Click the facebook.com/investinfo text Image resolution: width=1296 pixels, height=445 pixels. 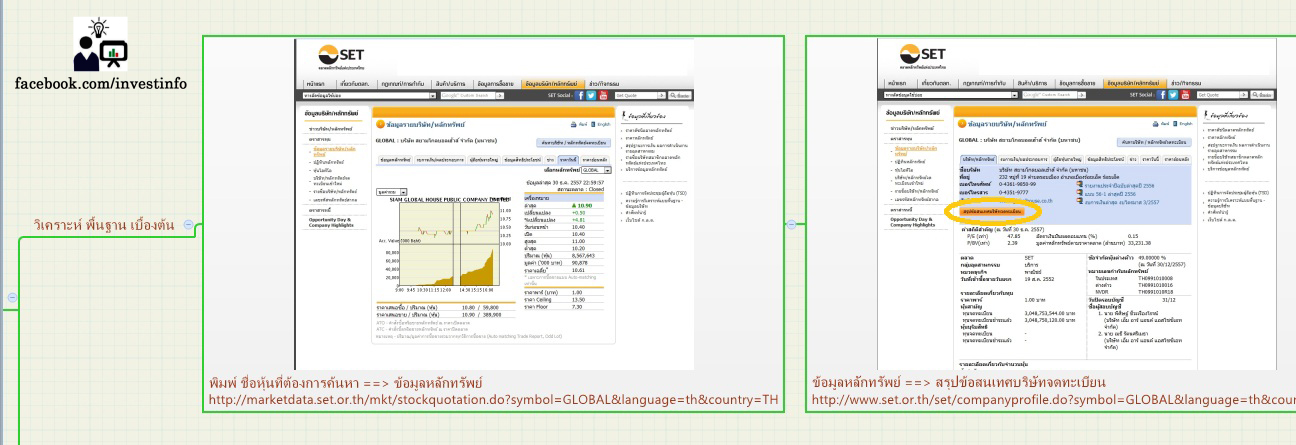click(101, 83)
